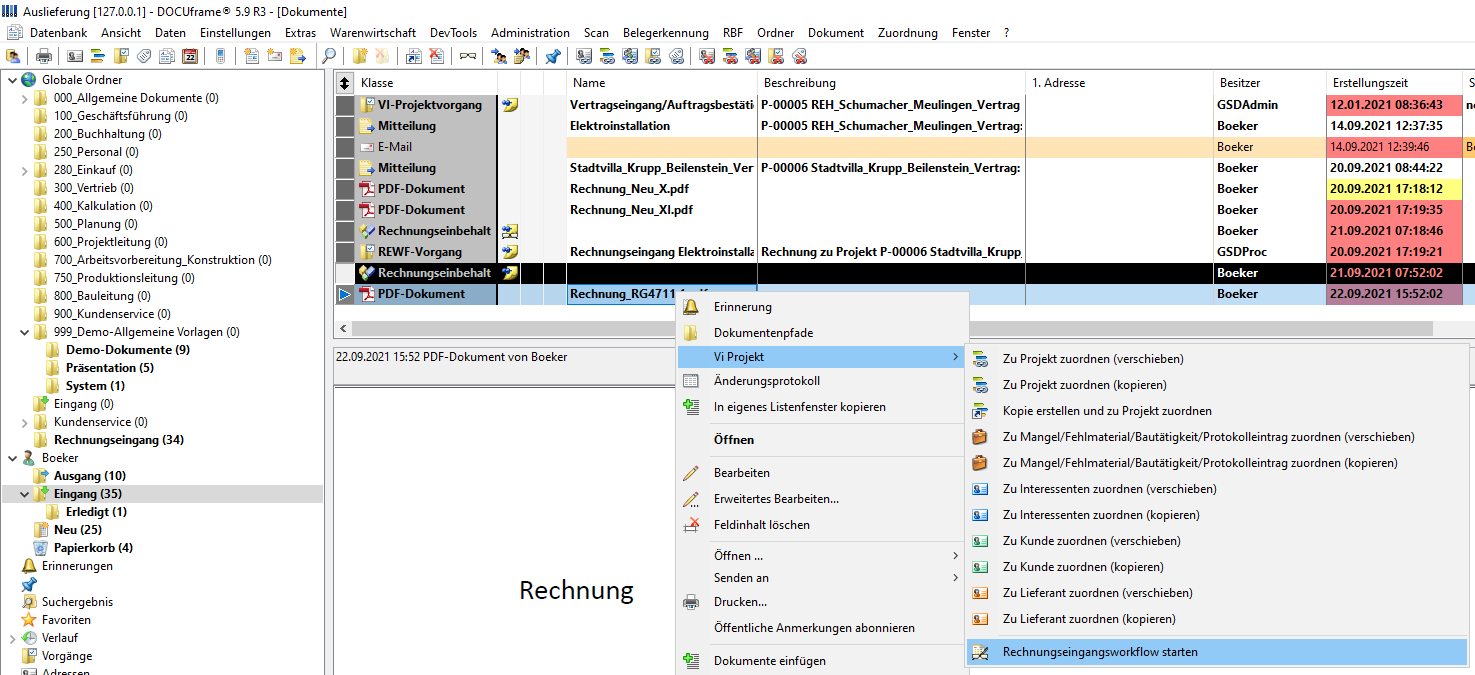Open the calendar icon in the toolbar
Screen dimensions: 1475x675
click(x=190, y=56)
